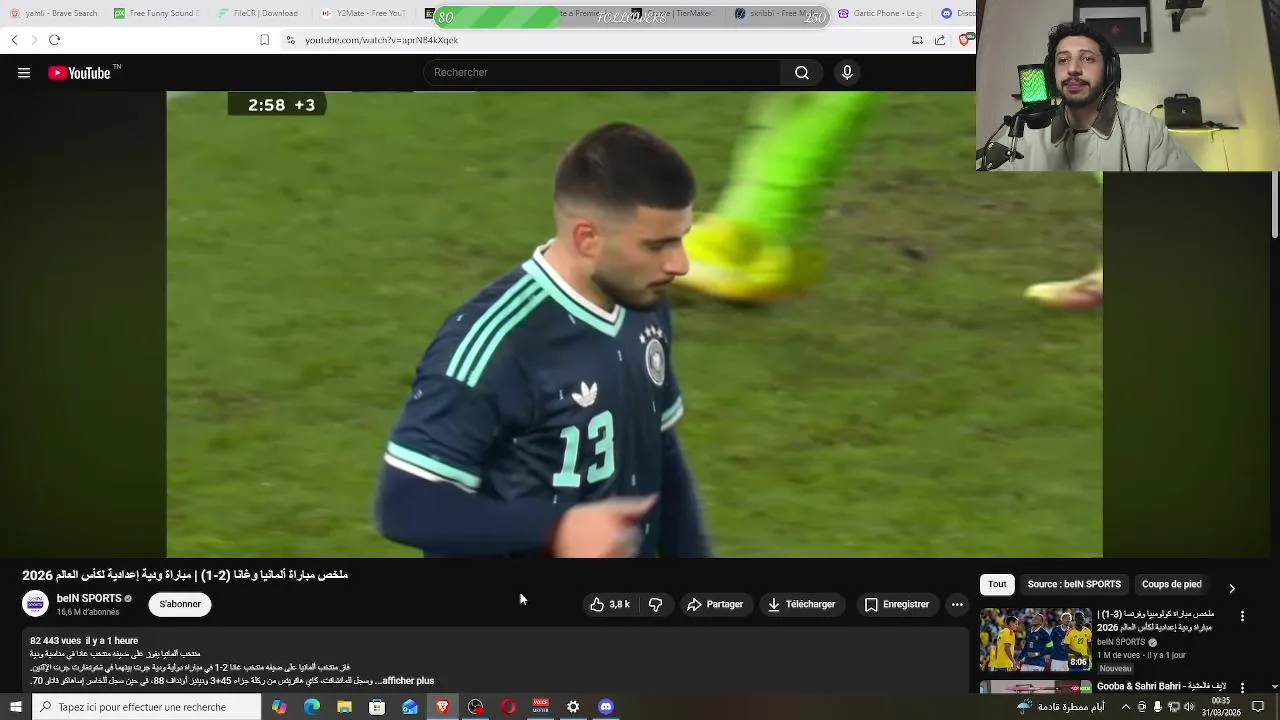This screenshot has height=720, width=1280.
Task: Click the Télécharger download button
Action: 802,604
